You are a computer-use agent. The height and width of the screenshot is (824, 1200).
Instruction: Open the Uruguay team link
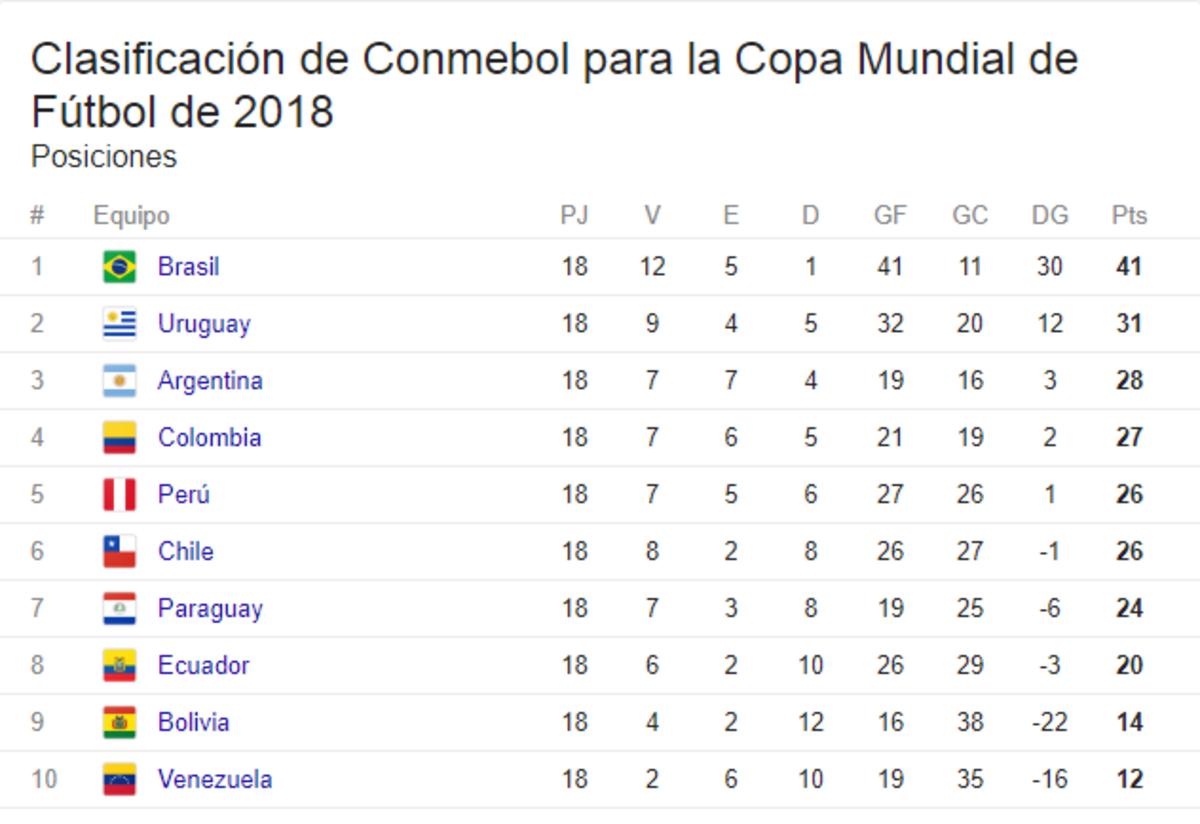(x=204, y=324)
